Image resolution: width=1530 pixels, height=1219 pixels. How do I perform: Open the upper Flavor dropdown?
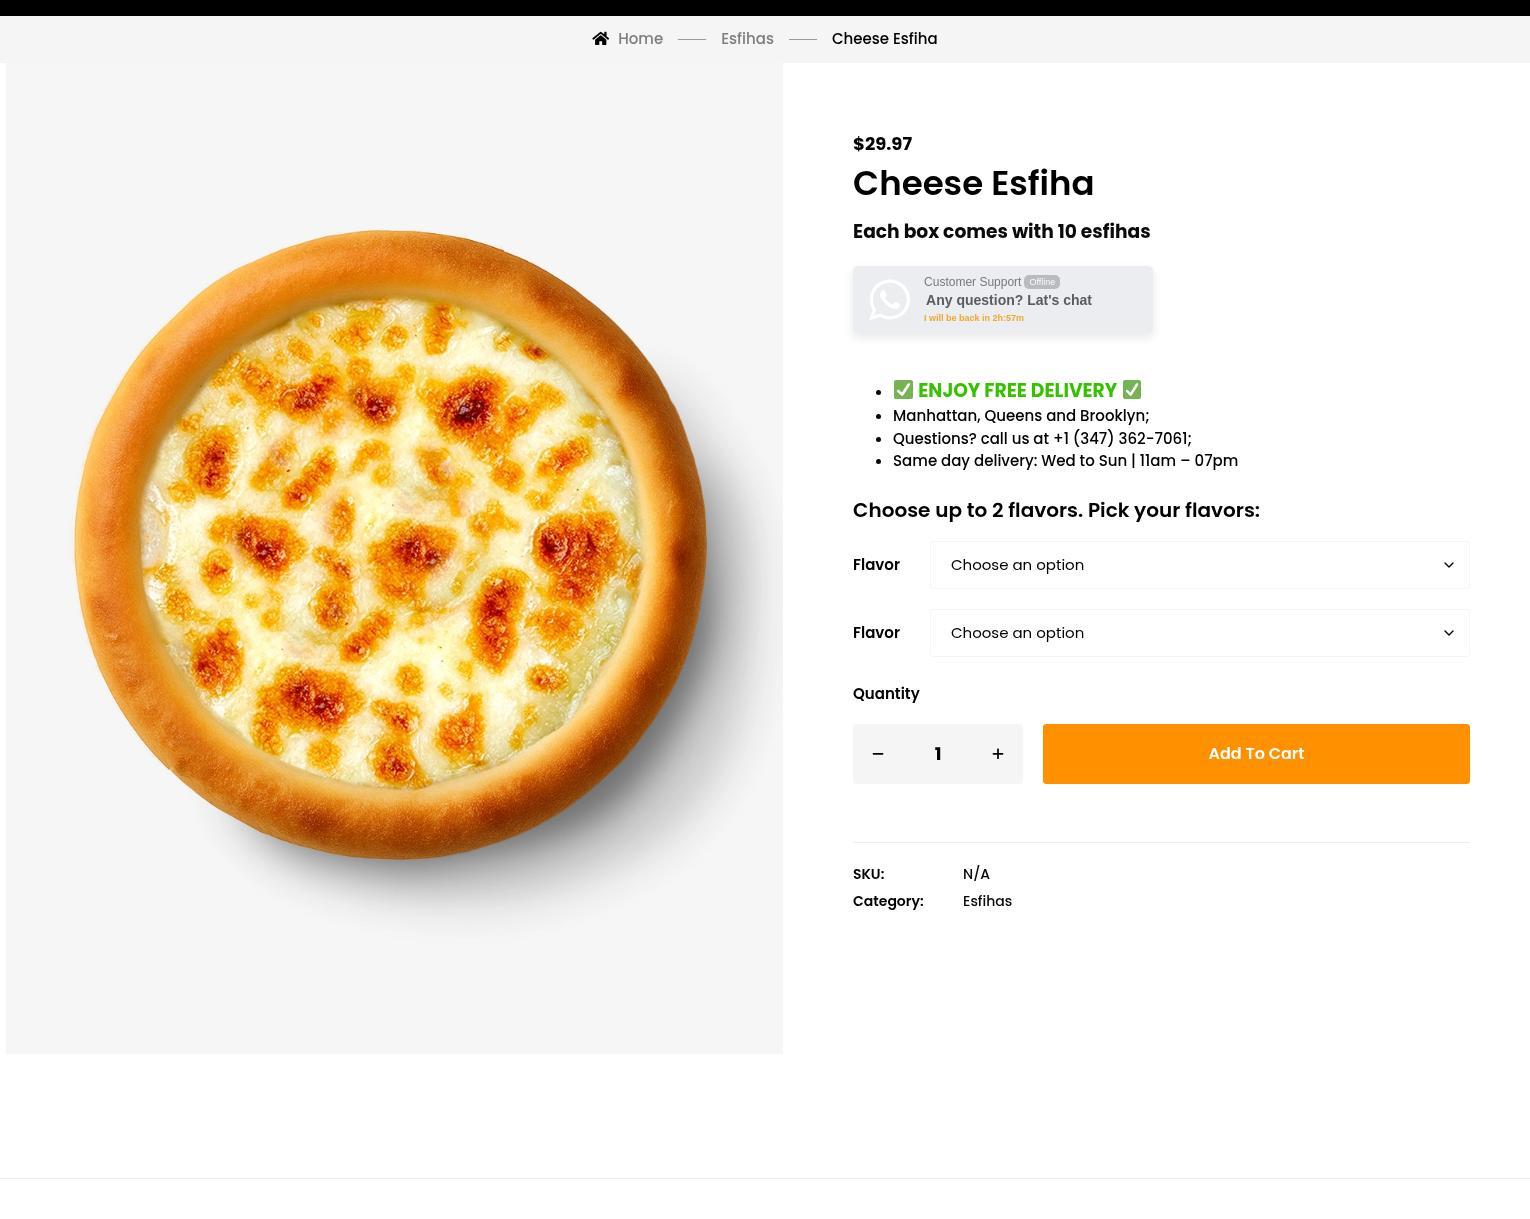pyautogui.click(x=1199, y=565)
